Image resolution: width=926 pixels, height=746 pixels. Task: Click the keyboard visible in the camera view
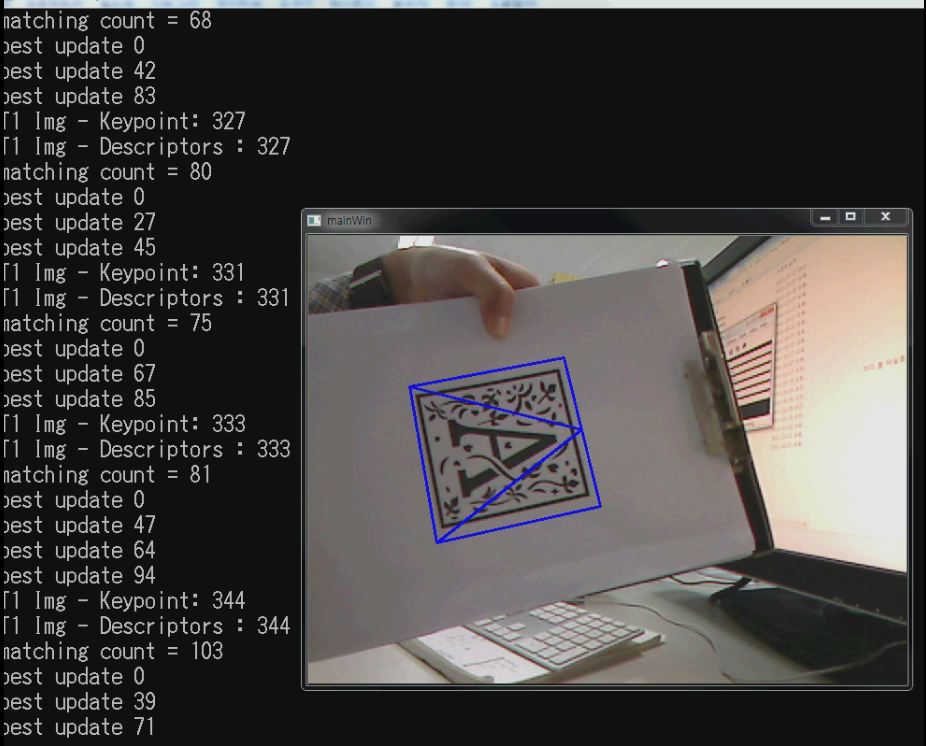(560, 632)
